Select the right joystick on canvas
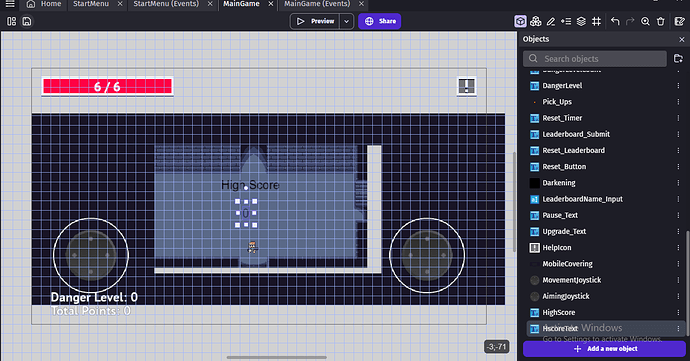The image size is (690, 361). click(x=427, y=255)
